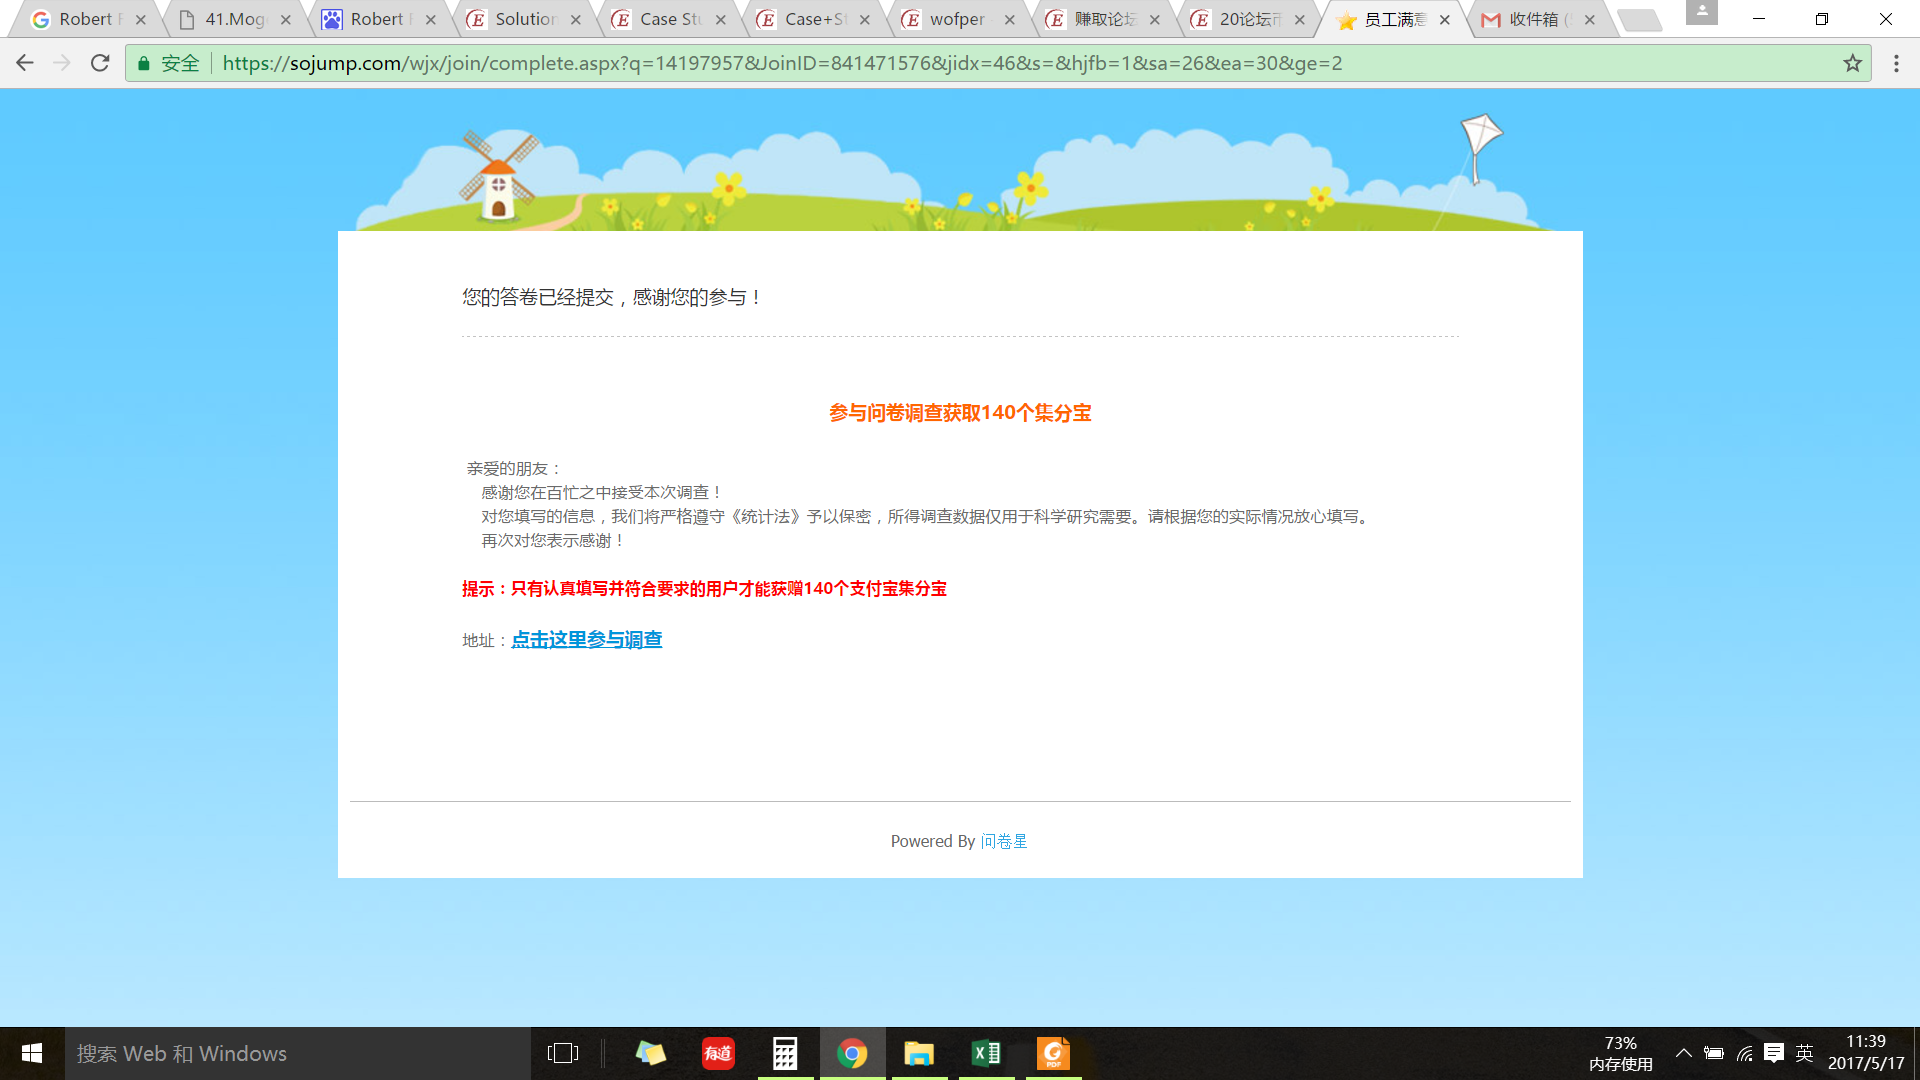Click the browser reload page icon

100,63
